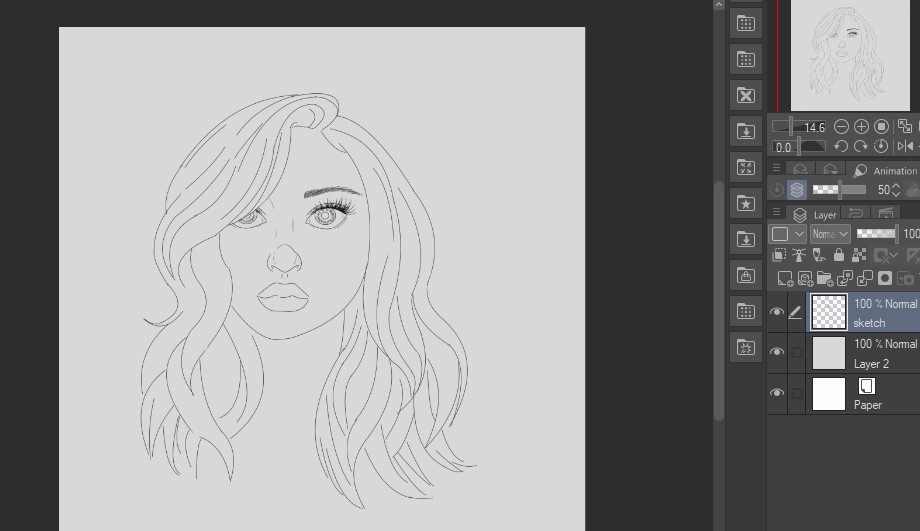Open the blending mode Normal dropdown

coord(830,234)
